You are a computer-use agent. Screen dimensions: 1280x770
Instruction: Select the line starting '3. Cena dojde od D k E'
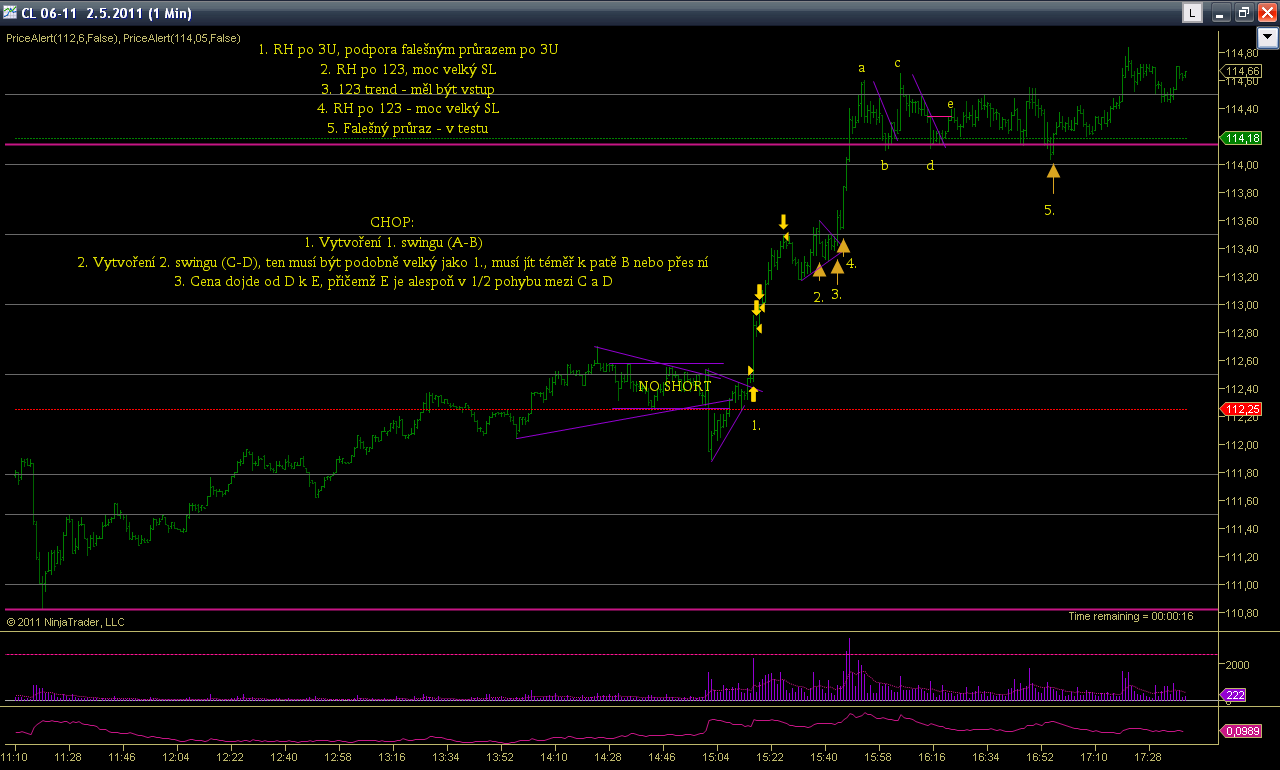(x=393, y=281)
